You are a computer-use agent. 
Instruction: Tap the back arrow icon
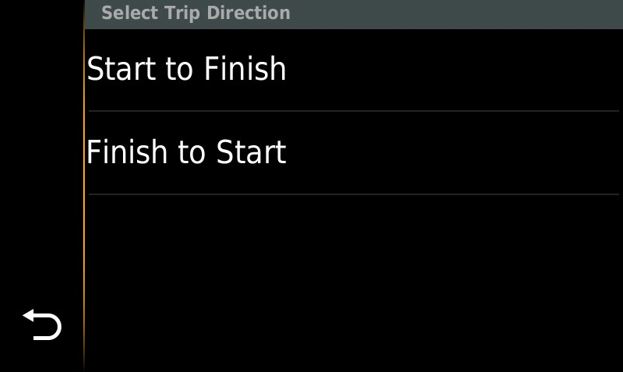(x=42, y=325)
